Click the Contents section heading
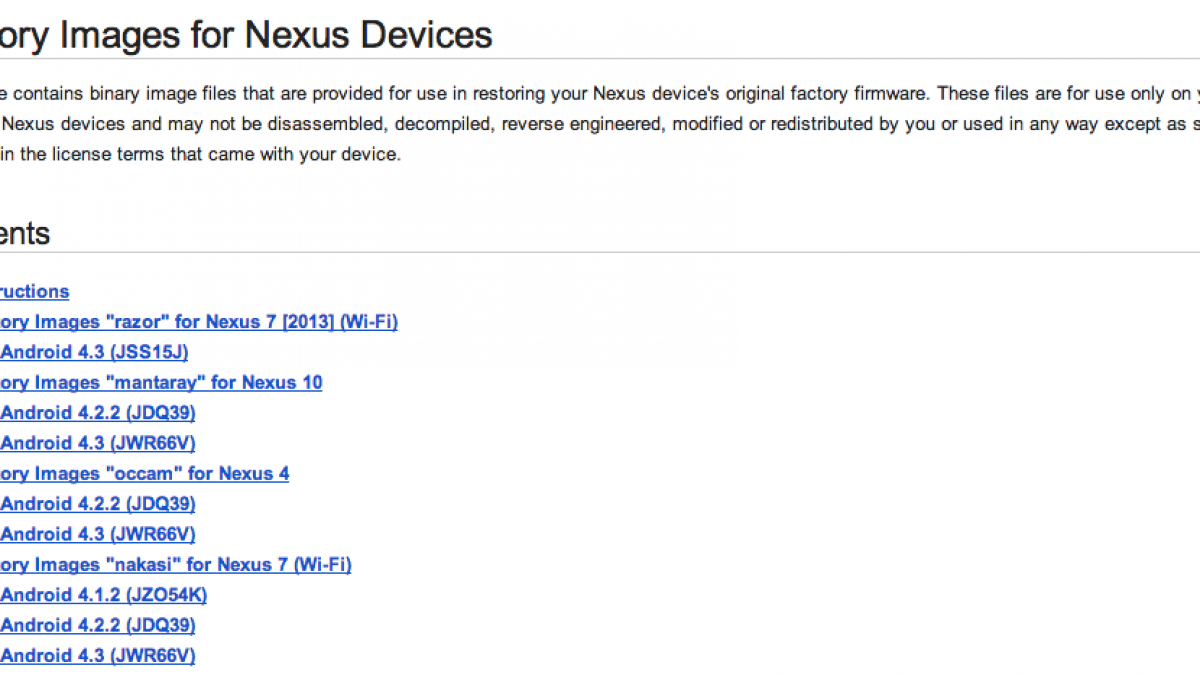This screenshot has width=1200, height=675. pos(25,234)
